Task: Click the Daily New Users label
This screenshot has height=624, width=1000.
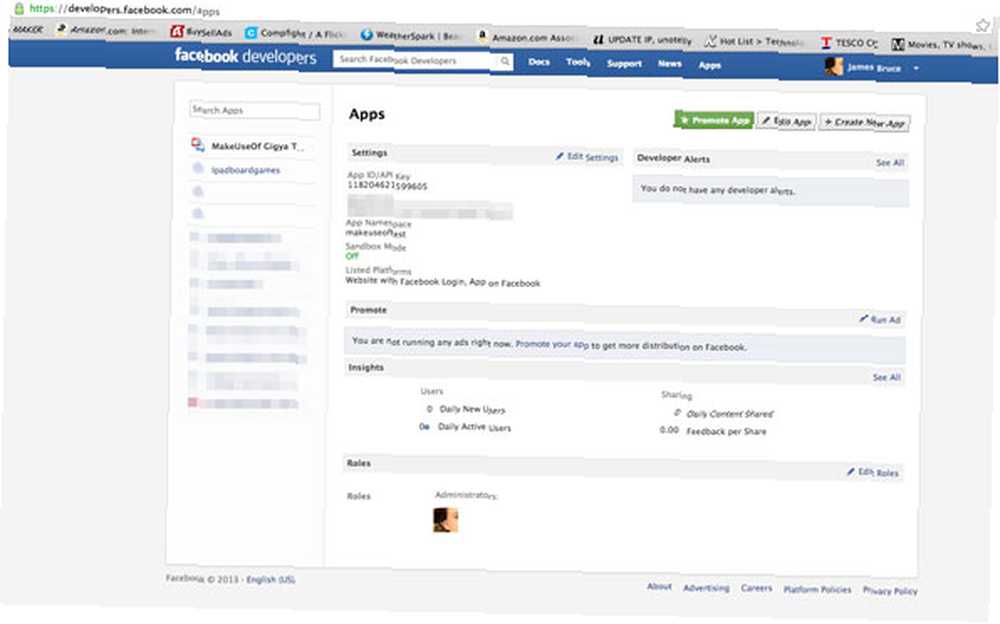Action: tap(472, 409)
